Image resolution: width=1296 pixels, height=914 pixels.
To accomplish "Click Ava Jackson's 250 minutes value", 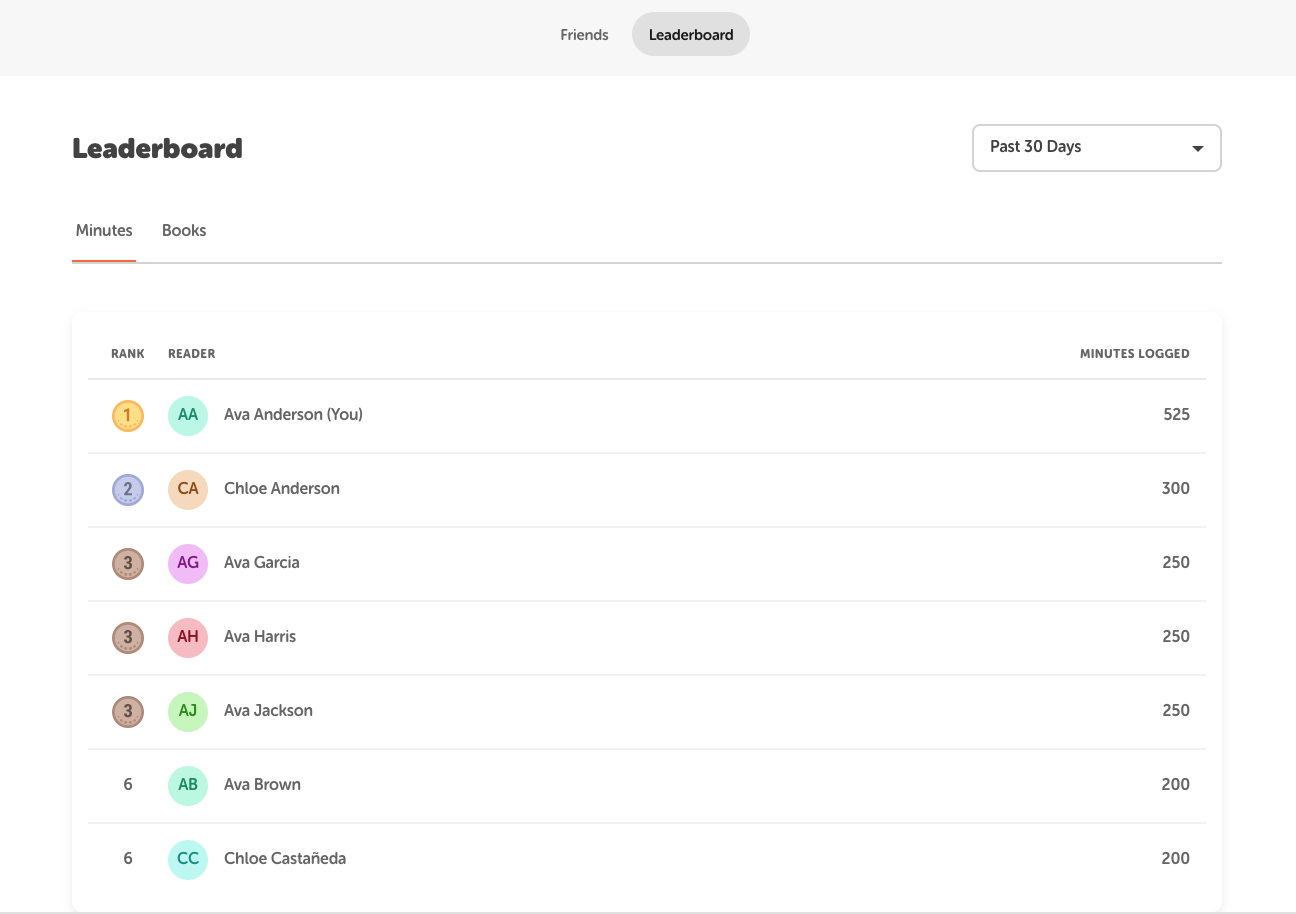I will [1176, 710].
